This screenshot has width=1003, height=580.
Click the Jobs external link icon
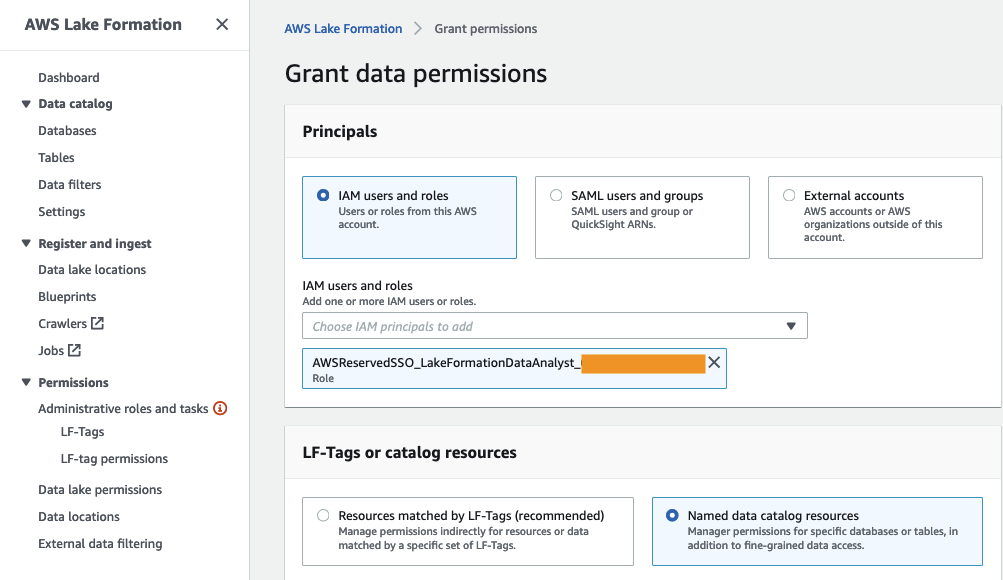[x=75, y=351]
